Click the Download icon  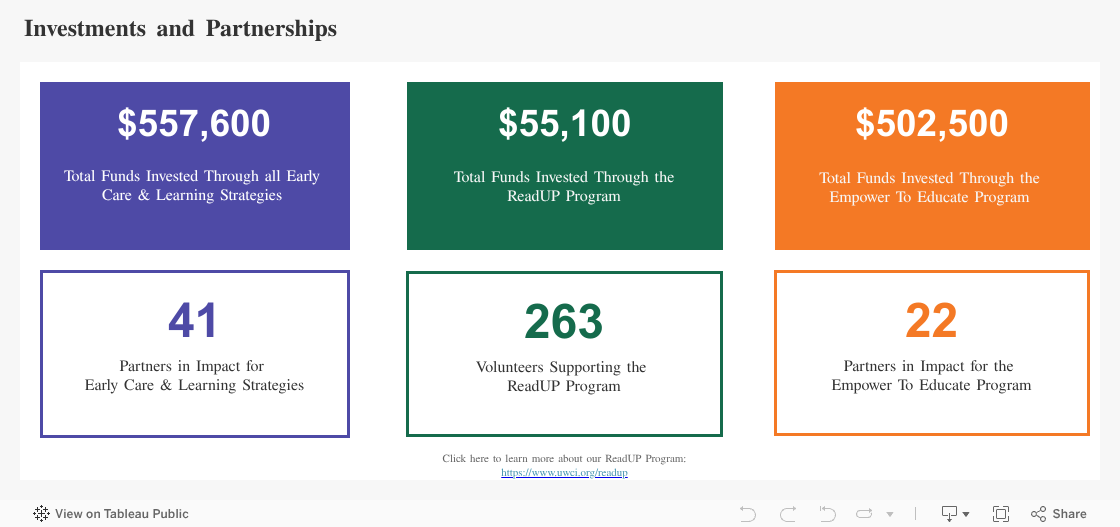point(949,514)
